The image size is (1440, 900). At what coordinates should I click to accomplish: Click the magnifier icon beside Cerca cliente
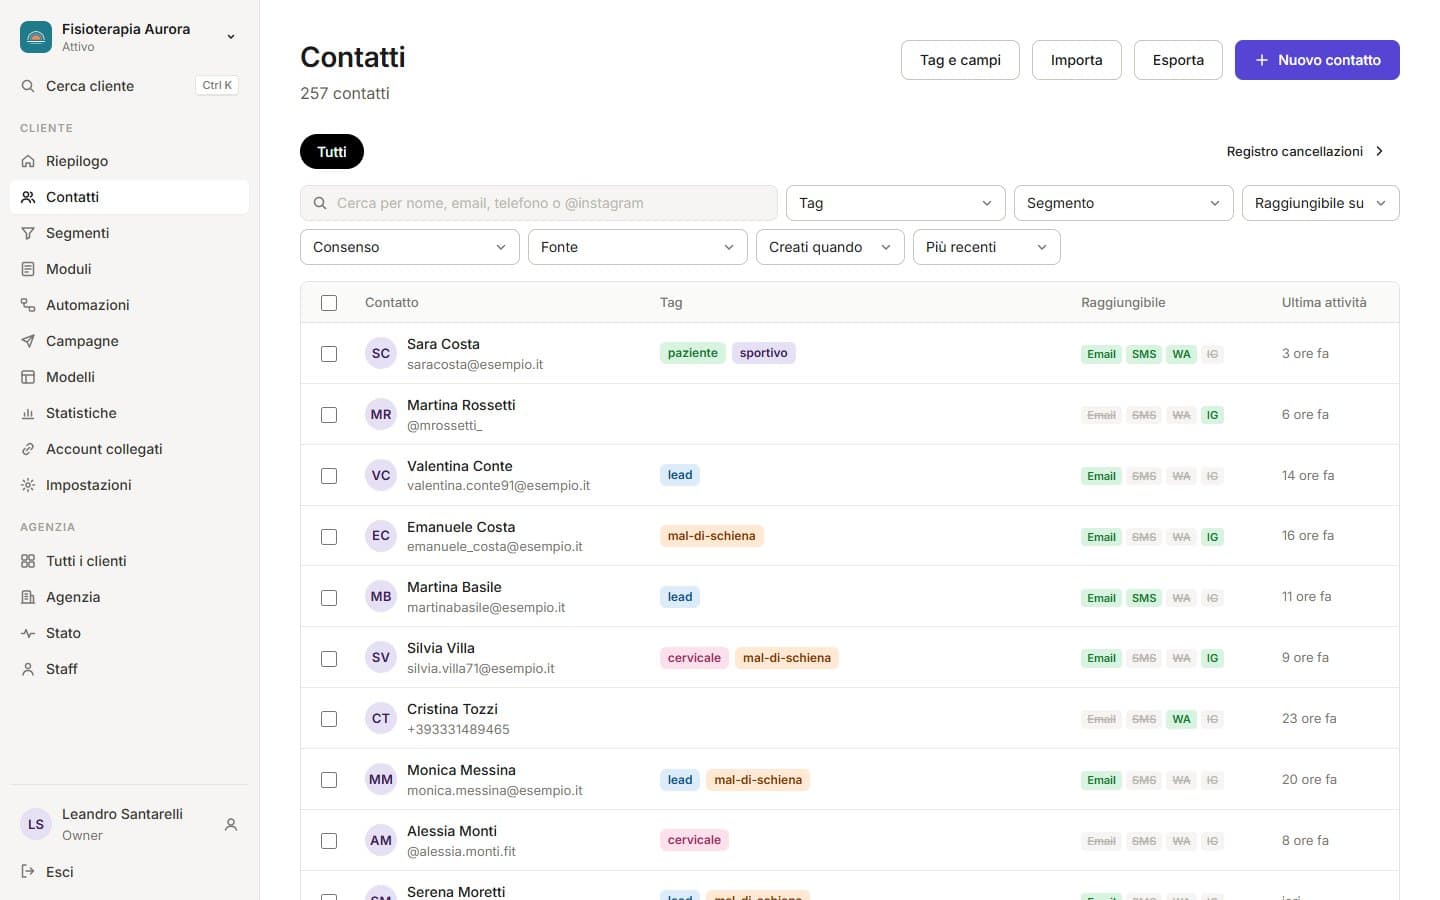point(28,86)
